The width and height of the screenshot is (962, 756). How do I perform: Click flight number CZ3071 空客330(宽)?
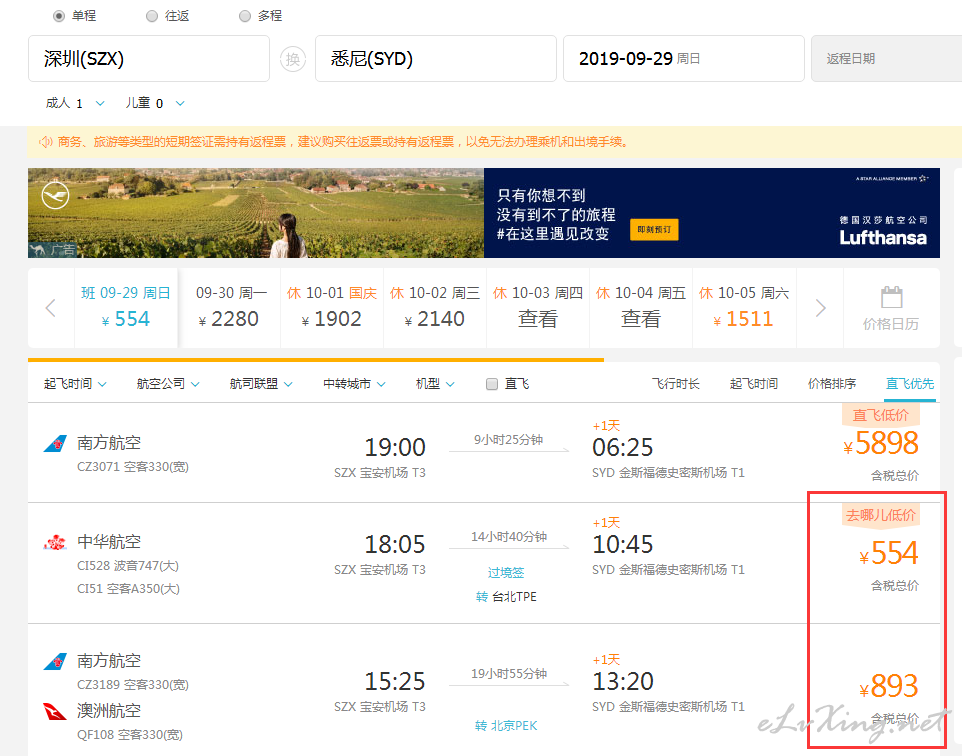pos(133,467)
